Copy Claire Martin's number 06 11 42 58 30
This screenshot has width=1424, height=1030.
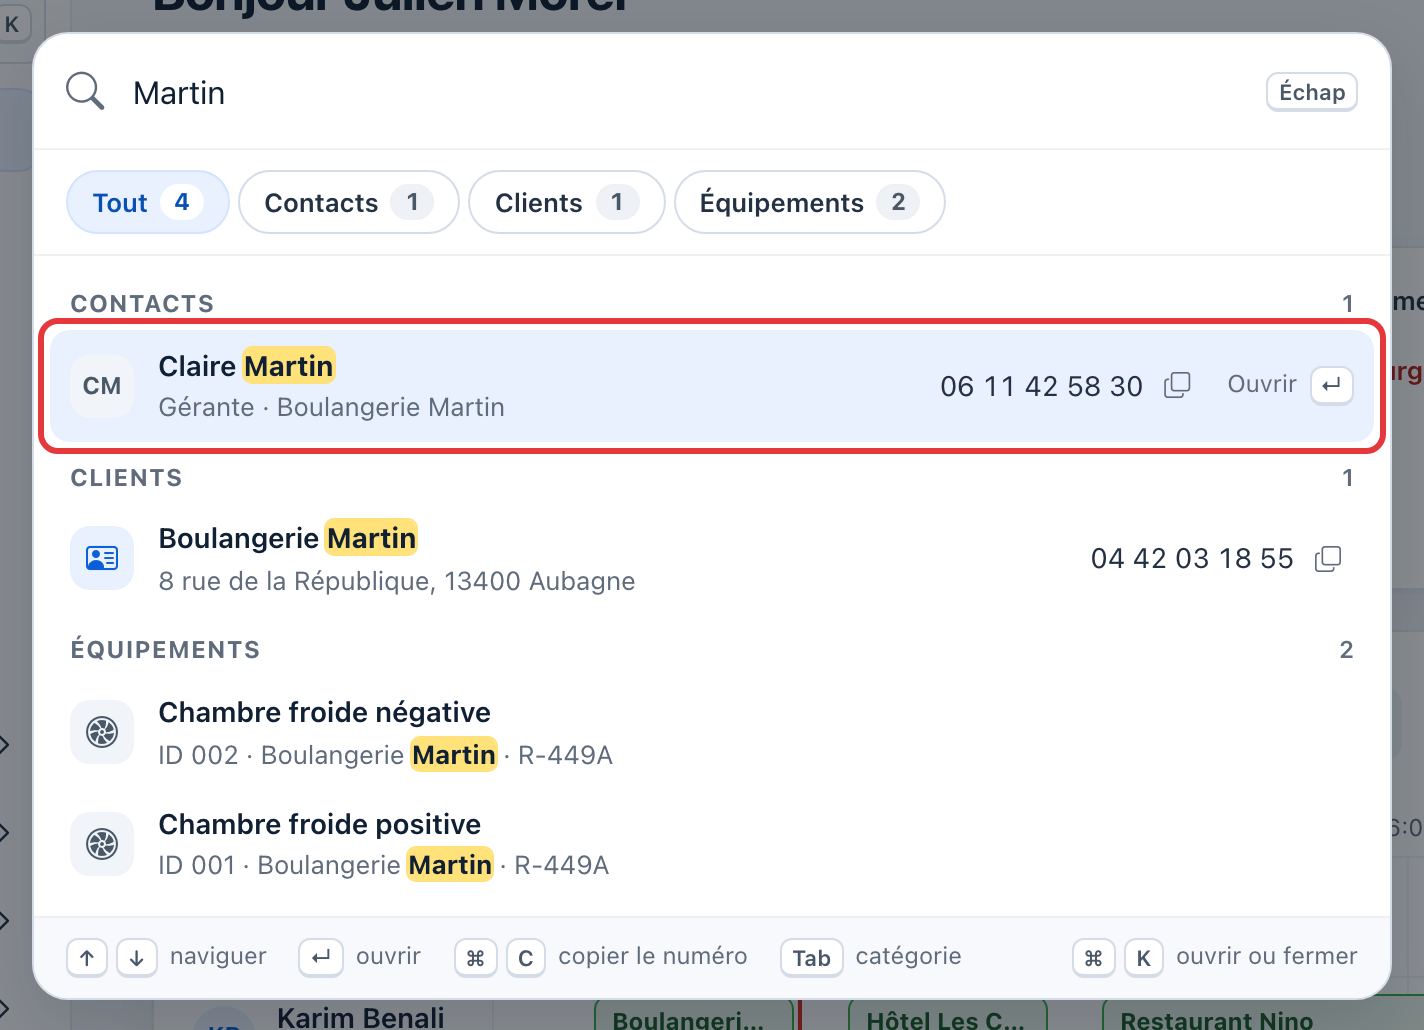[x=1177, y=386]
